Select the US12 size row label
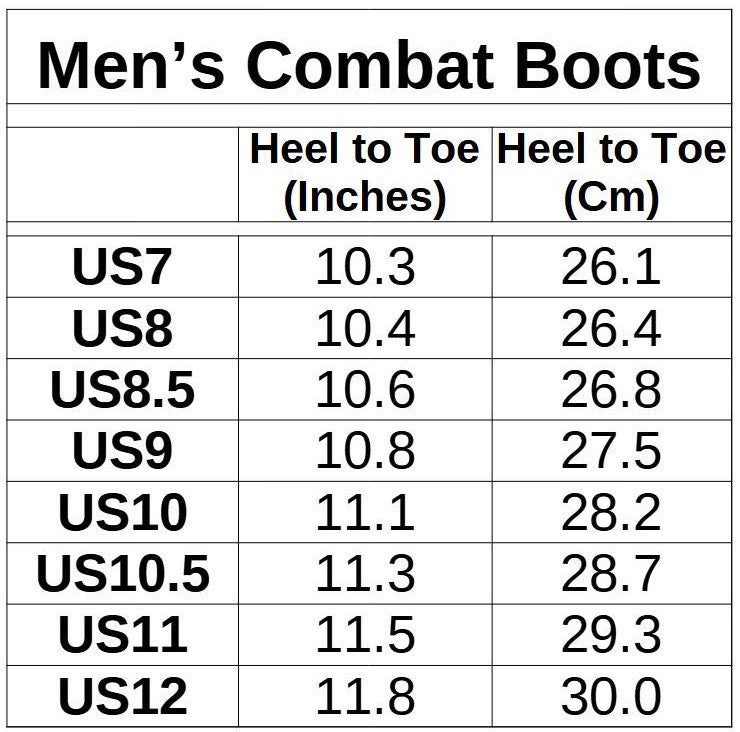 122,696
